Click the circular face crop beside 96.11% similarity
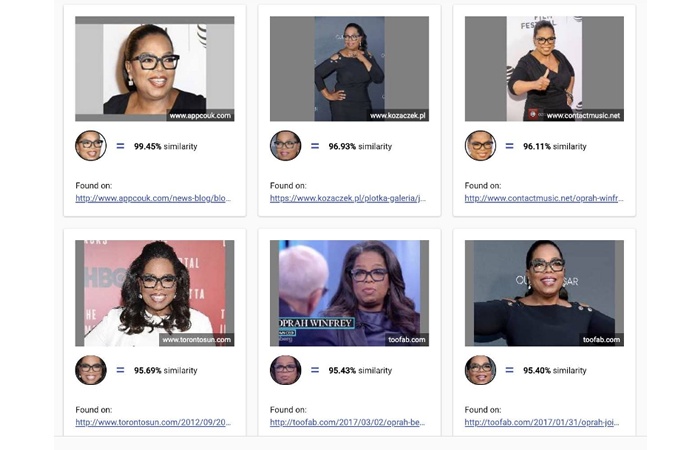 pos(480,146)
